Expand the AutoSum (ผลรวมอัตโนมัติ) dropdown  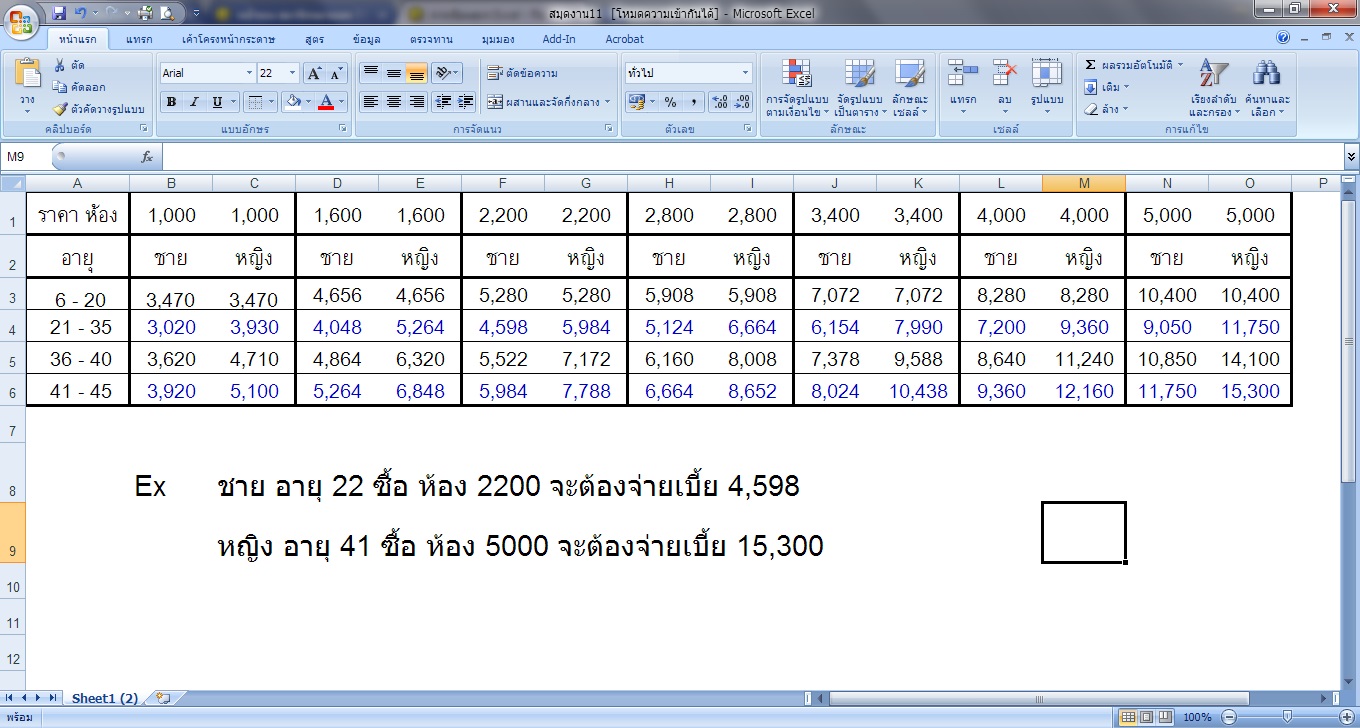1180,65
